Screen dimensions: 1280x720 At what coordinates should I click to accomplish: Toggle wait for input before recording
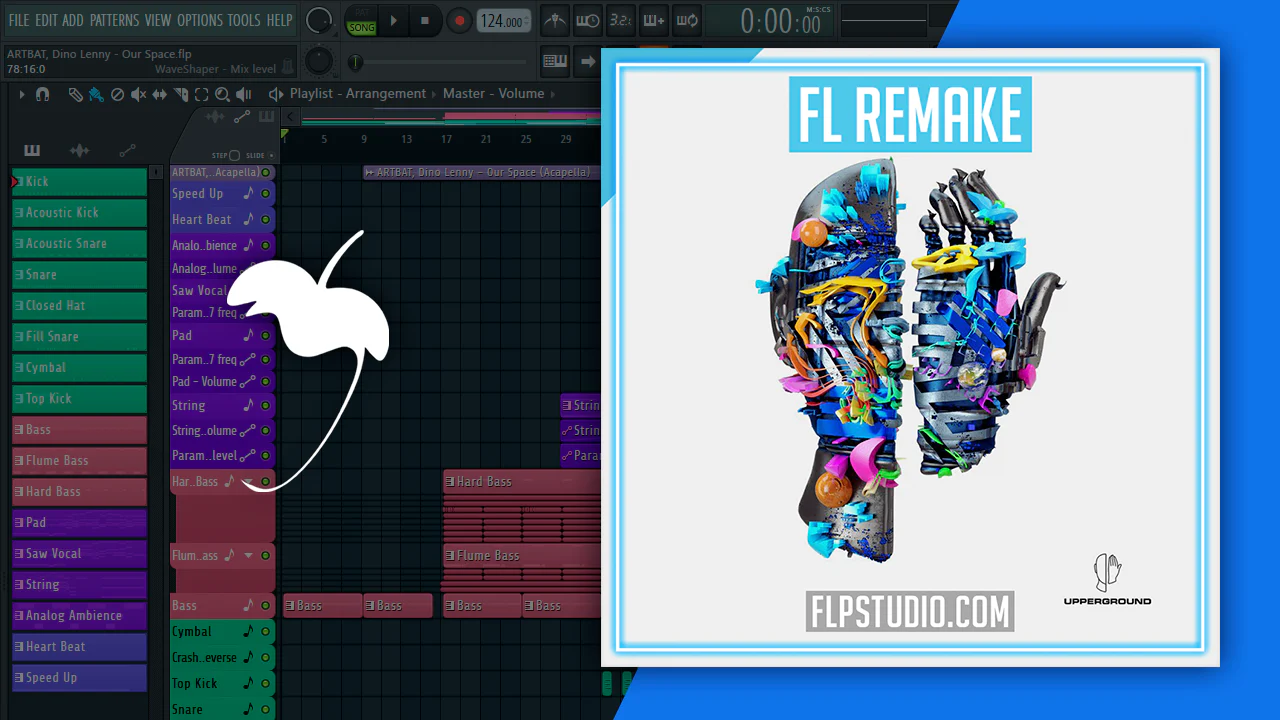(588, 20)
